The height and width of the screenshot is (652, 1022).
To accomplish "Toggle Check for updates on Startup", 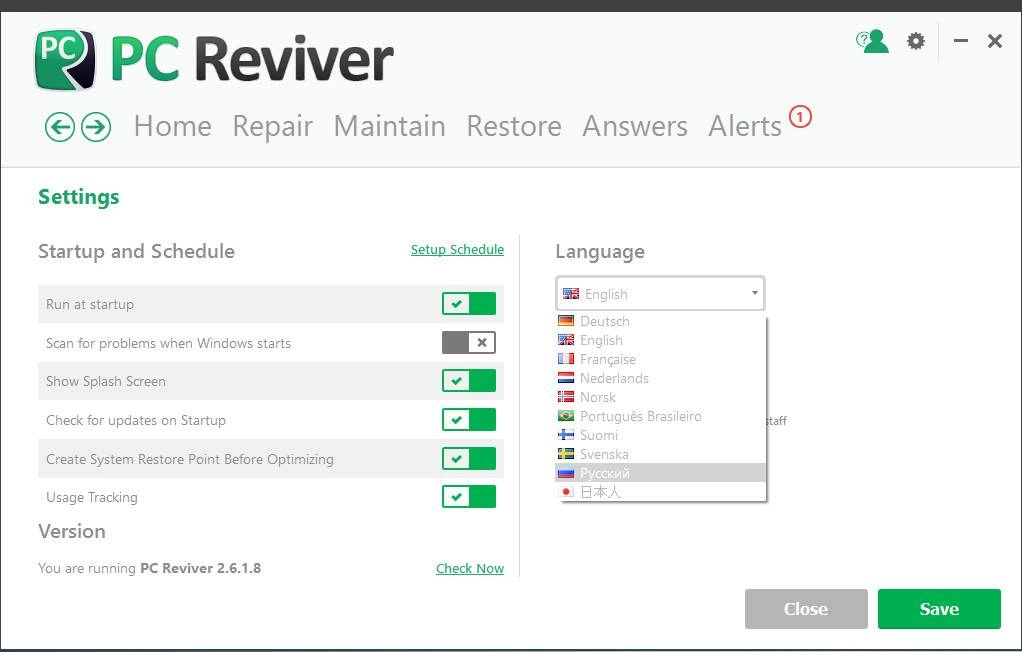I will pos(469,420).
